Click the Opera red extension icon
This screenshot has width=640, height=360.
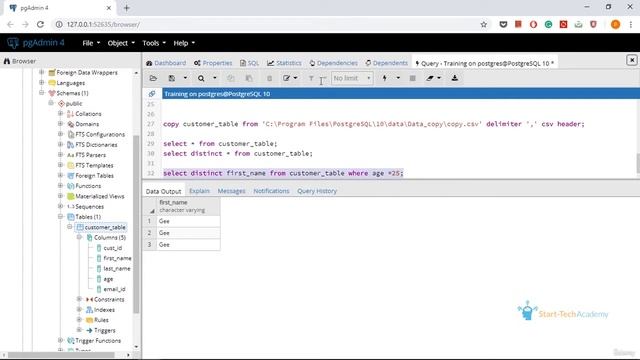[533, 24]
